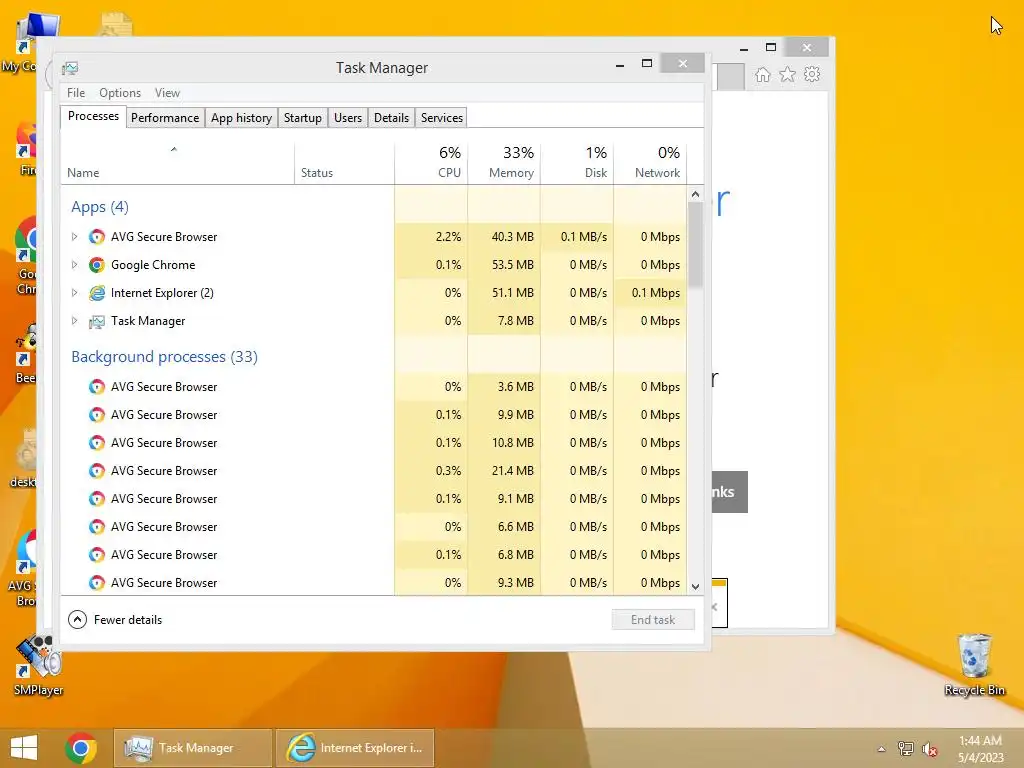Click the Task Manager title bar icon

[x=70, y=68]
